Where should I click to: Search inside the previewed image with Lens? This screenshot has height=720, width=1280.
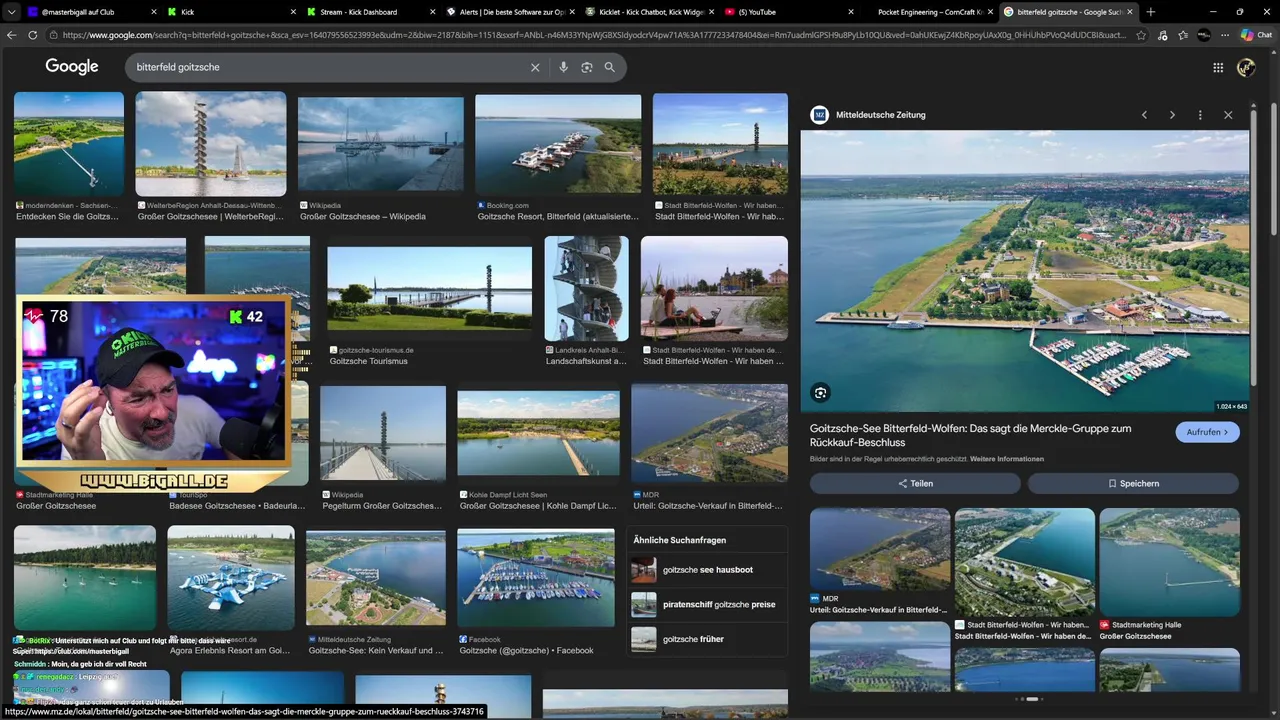point(820,393)
